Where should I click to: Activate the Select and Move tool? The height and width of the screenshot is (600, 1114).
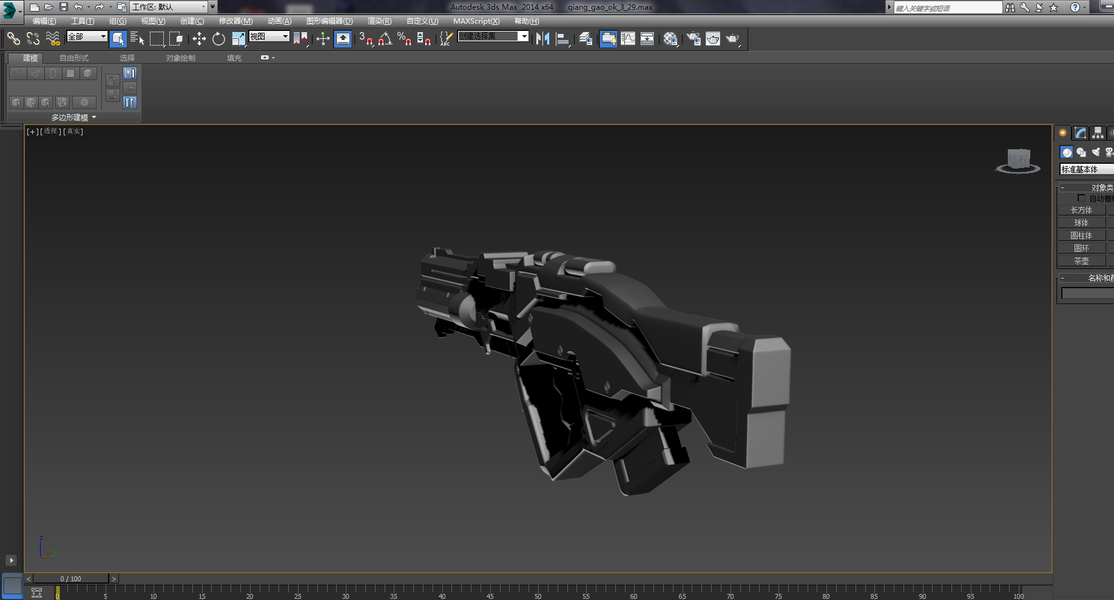click(x=199, y=38)
